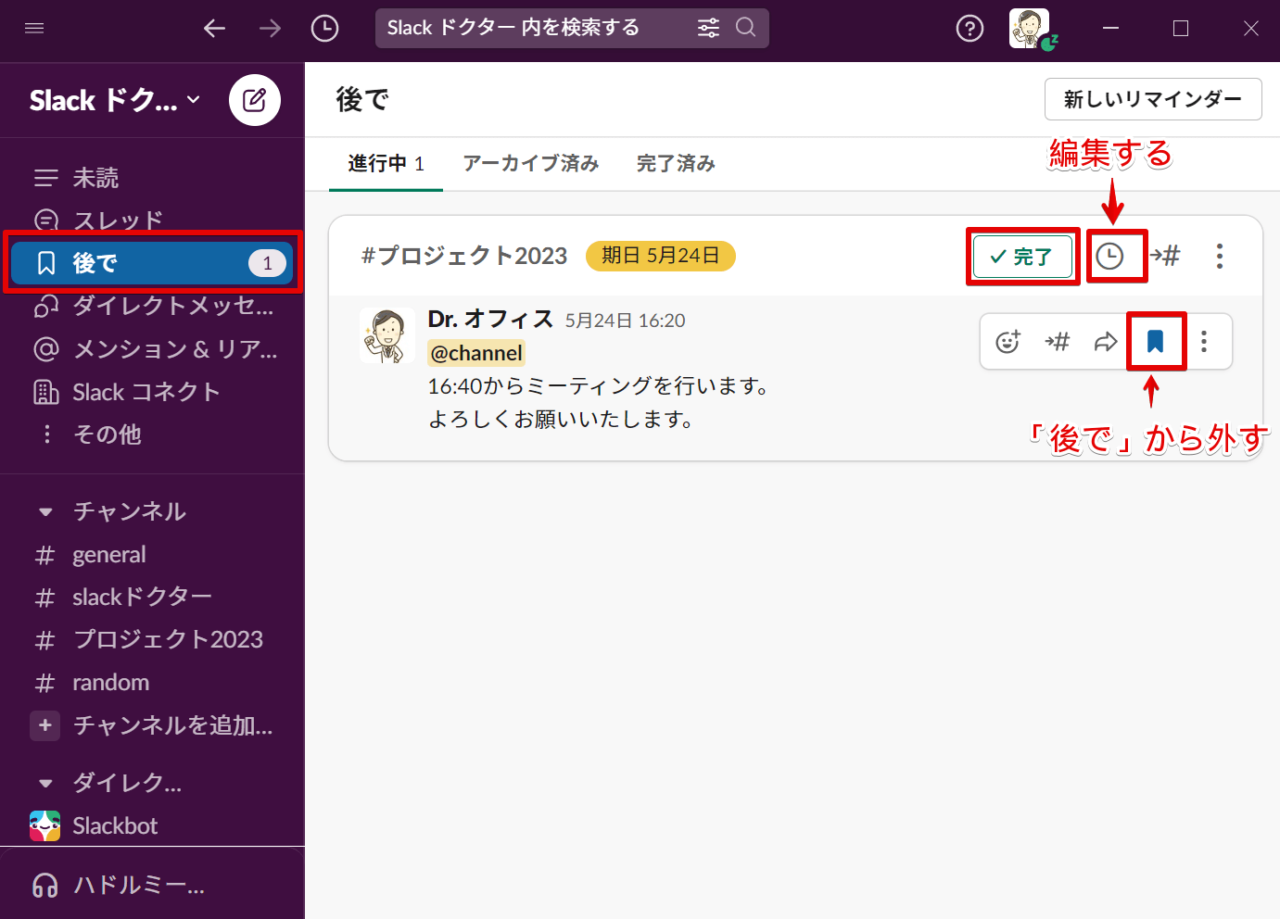Screen dimensions: 1280x919
Task: Open message three-dot more actions
Action: pos(1204,342)
